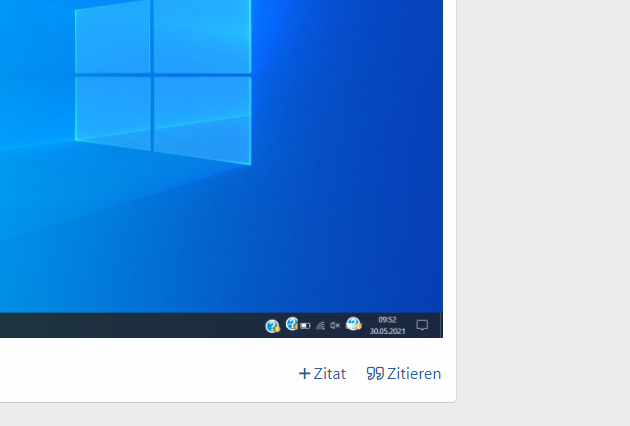Quote this post using Zitieren

[x=404, y=374]
